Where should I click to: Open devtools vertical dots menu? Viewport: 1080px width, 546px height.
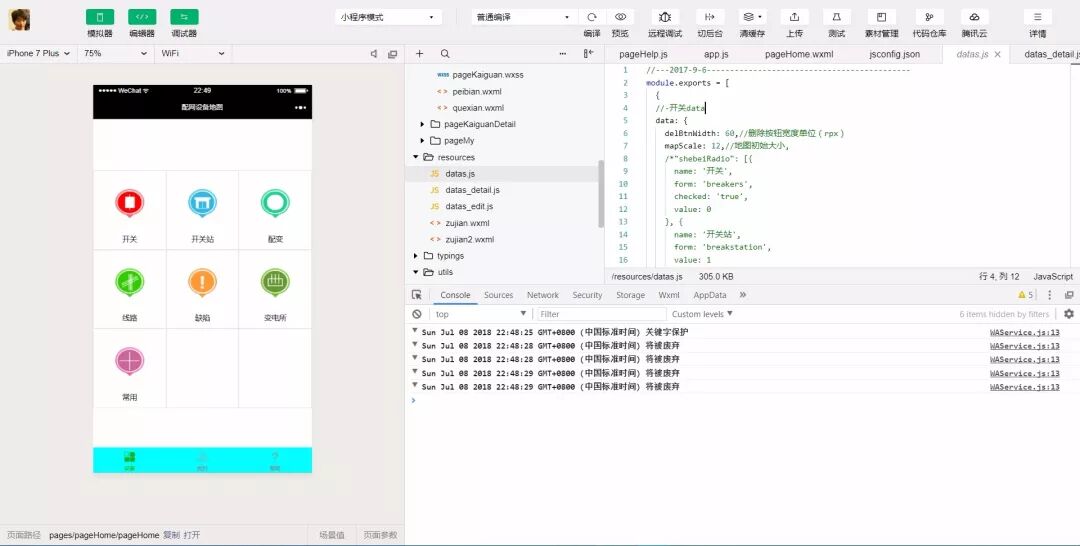[1050, 295]
